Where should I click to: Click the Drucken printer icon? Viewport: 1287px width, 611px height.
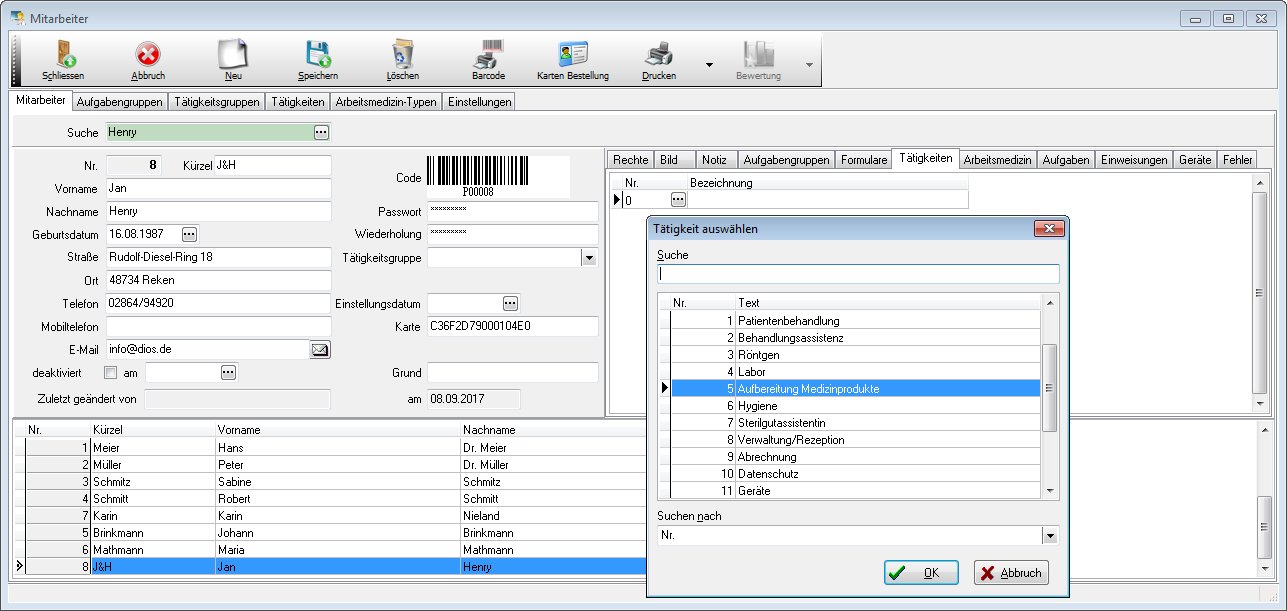click(x=658, y=54)
